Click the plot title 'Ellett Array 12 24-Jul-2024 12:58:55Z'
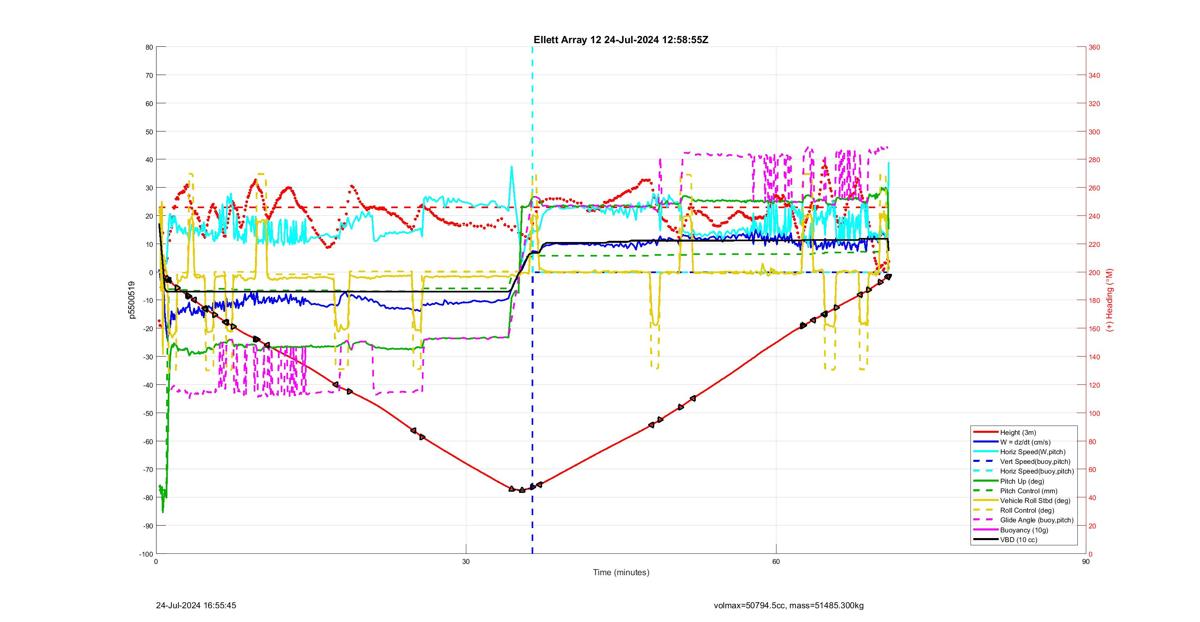This screenshot has width=1200, height=622. coord(622,40)
